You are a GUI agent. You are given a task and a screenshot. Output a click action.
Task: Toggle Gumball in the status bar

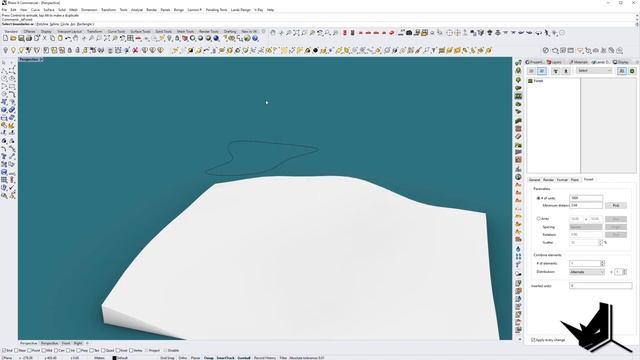(244, 358)
